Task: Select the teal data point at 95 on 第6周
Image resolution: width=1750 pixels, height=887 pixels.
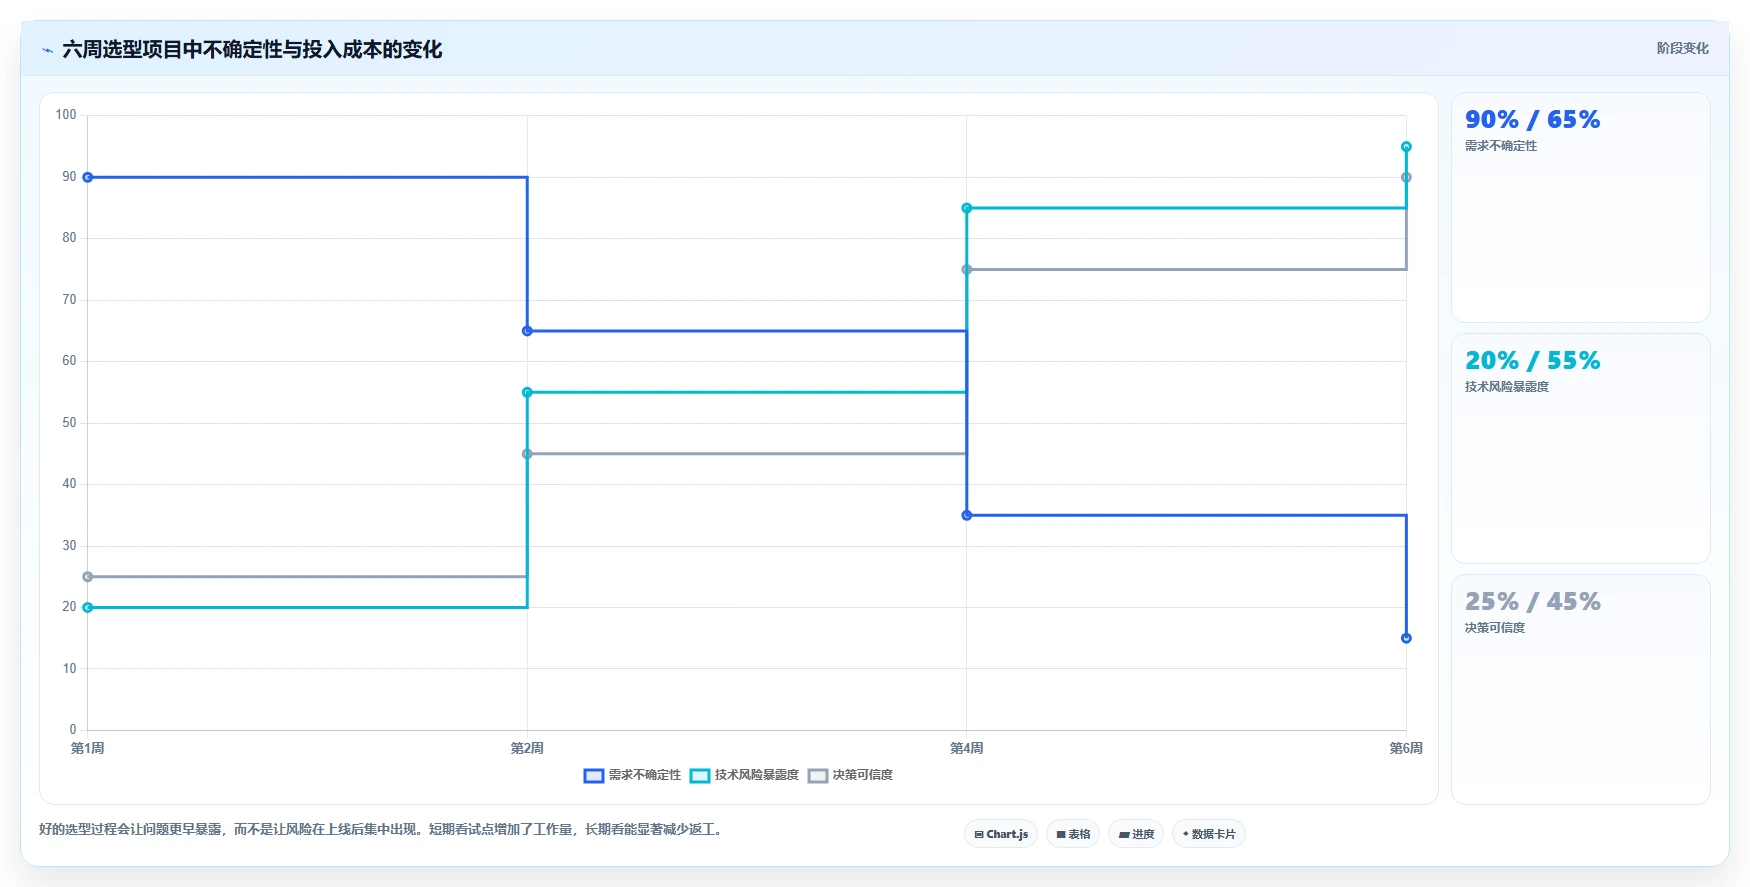Action: click(1406, 147)
